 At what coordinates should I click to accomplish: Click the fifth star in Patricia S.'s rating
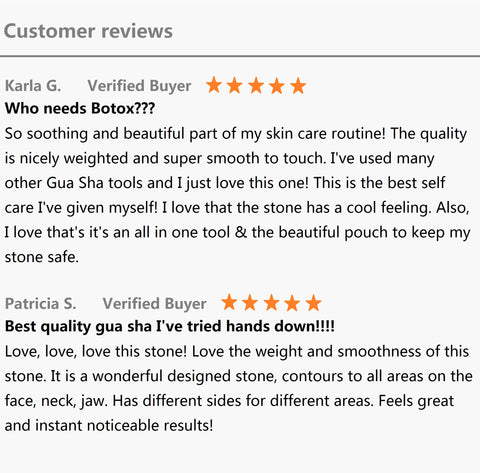313,302
